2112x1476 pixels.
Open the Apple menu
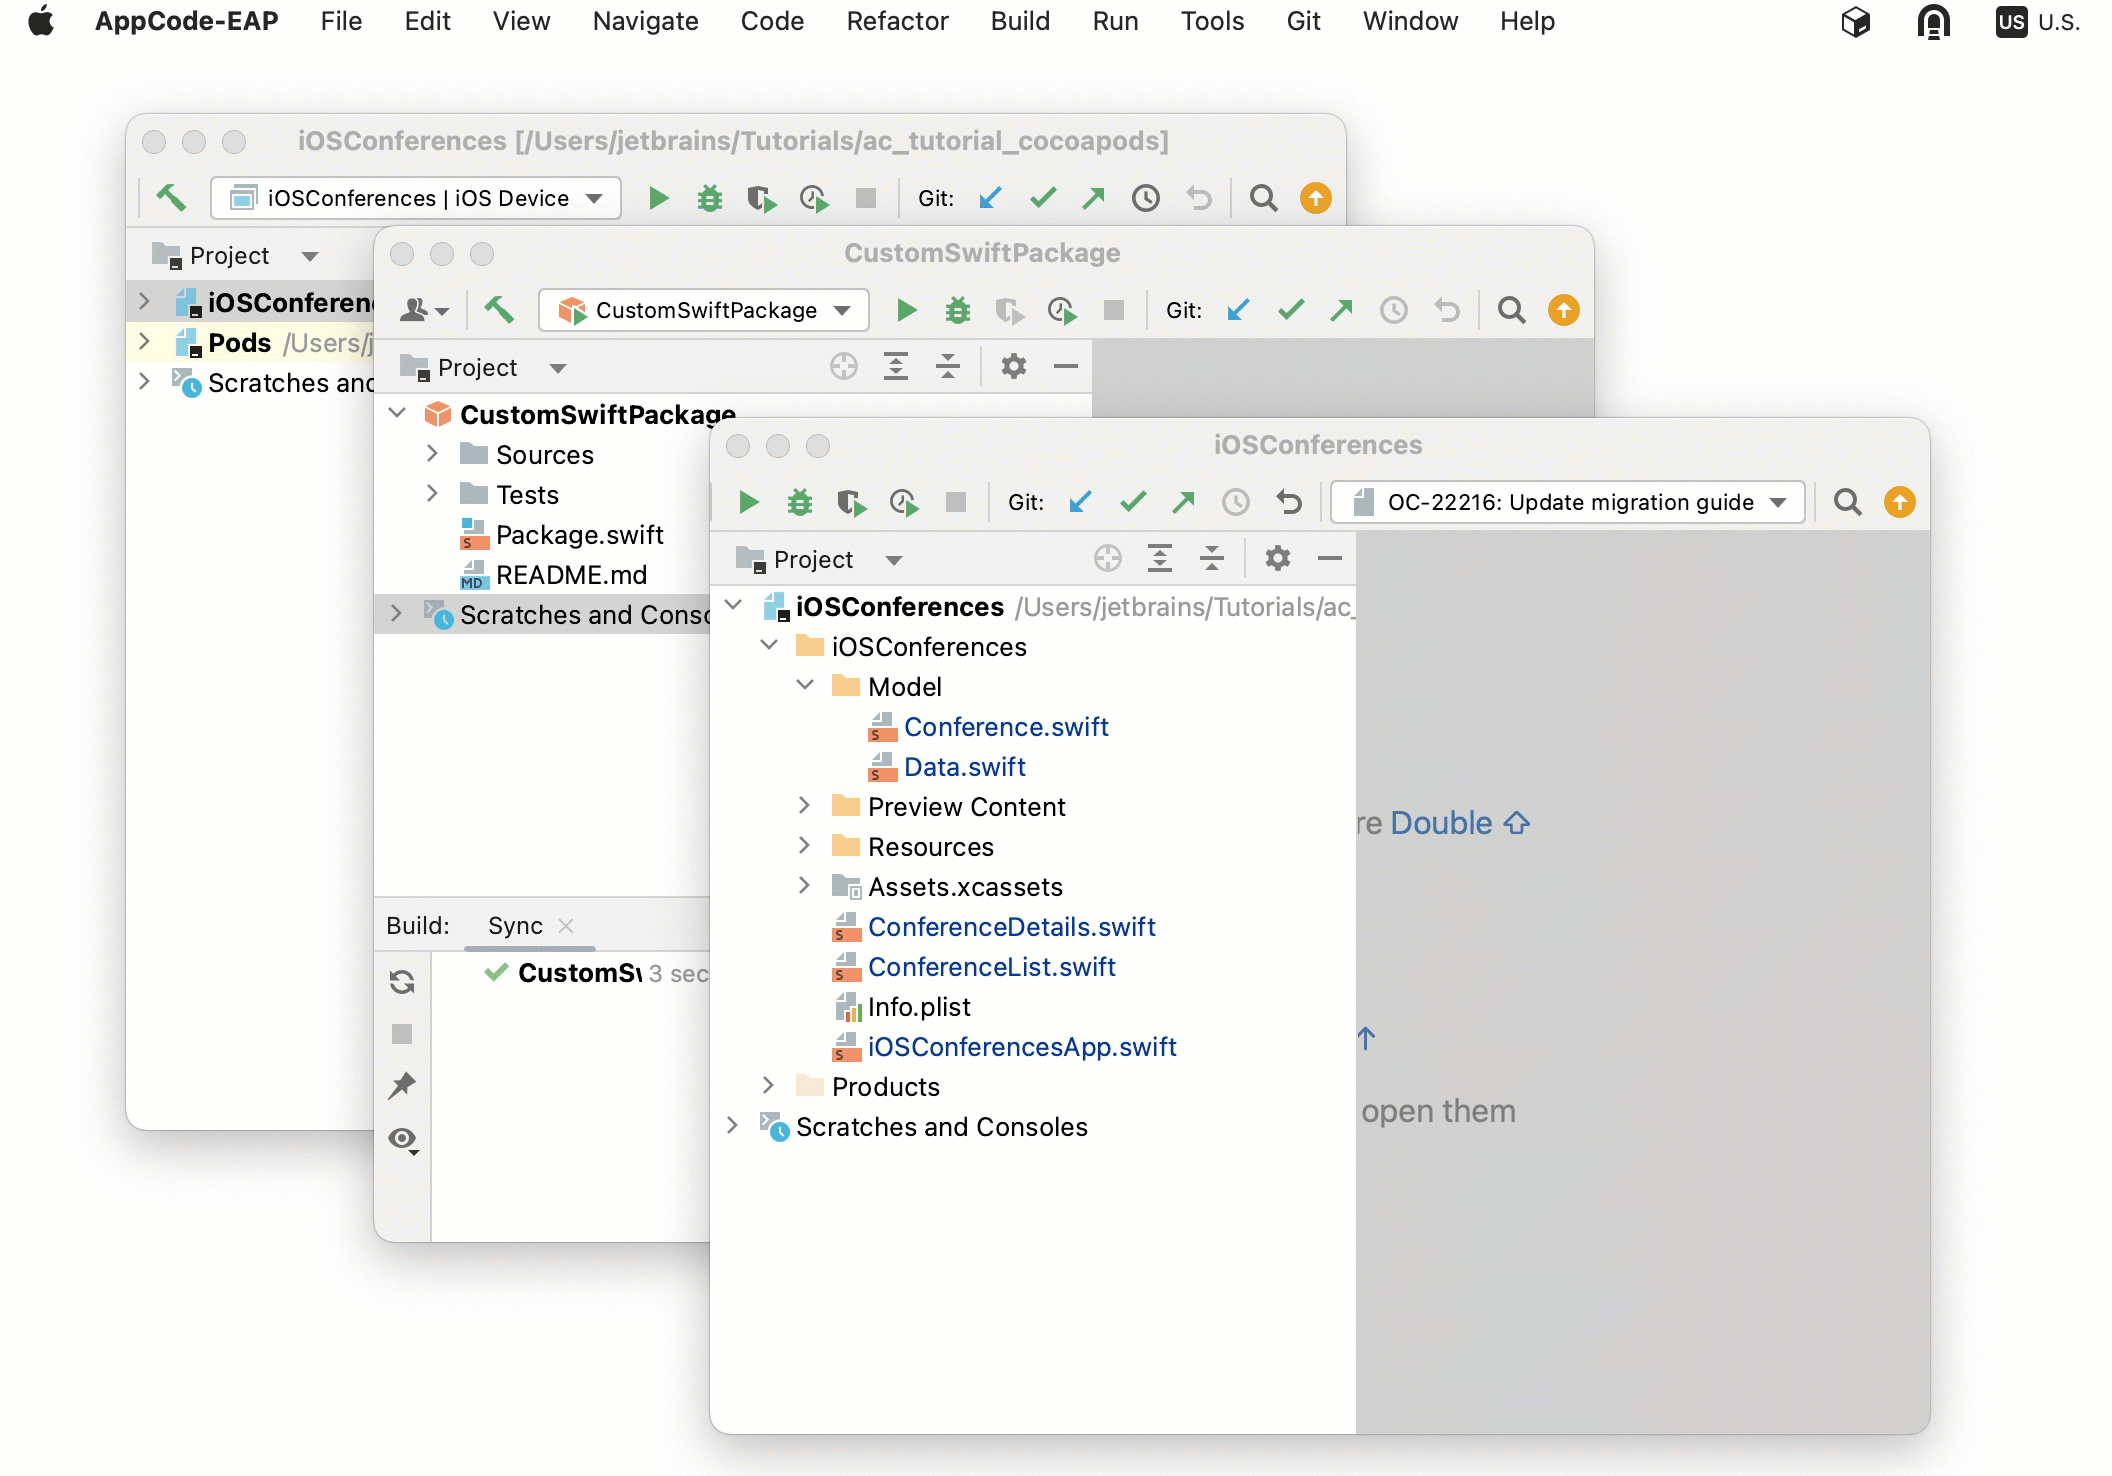click(41, 21)
